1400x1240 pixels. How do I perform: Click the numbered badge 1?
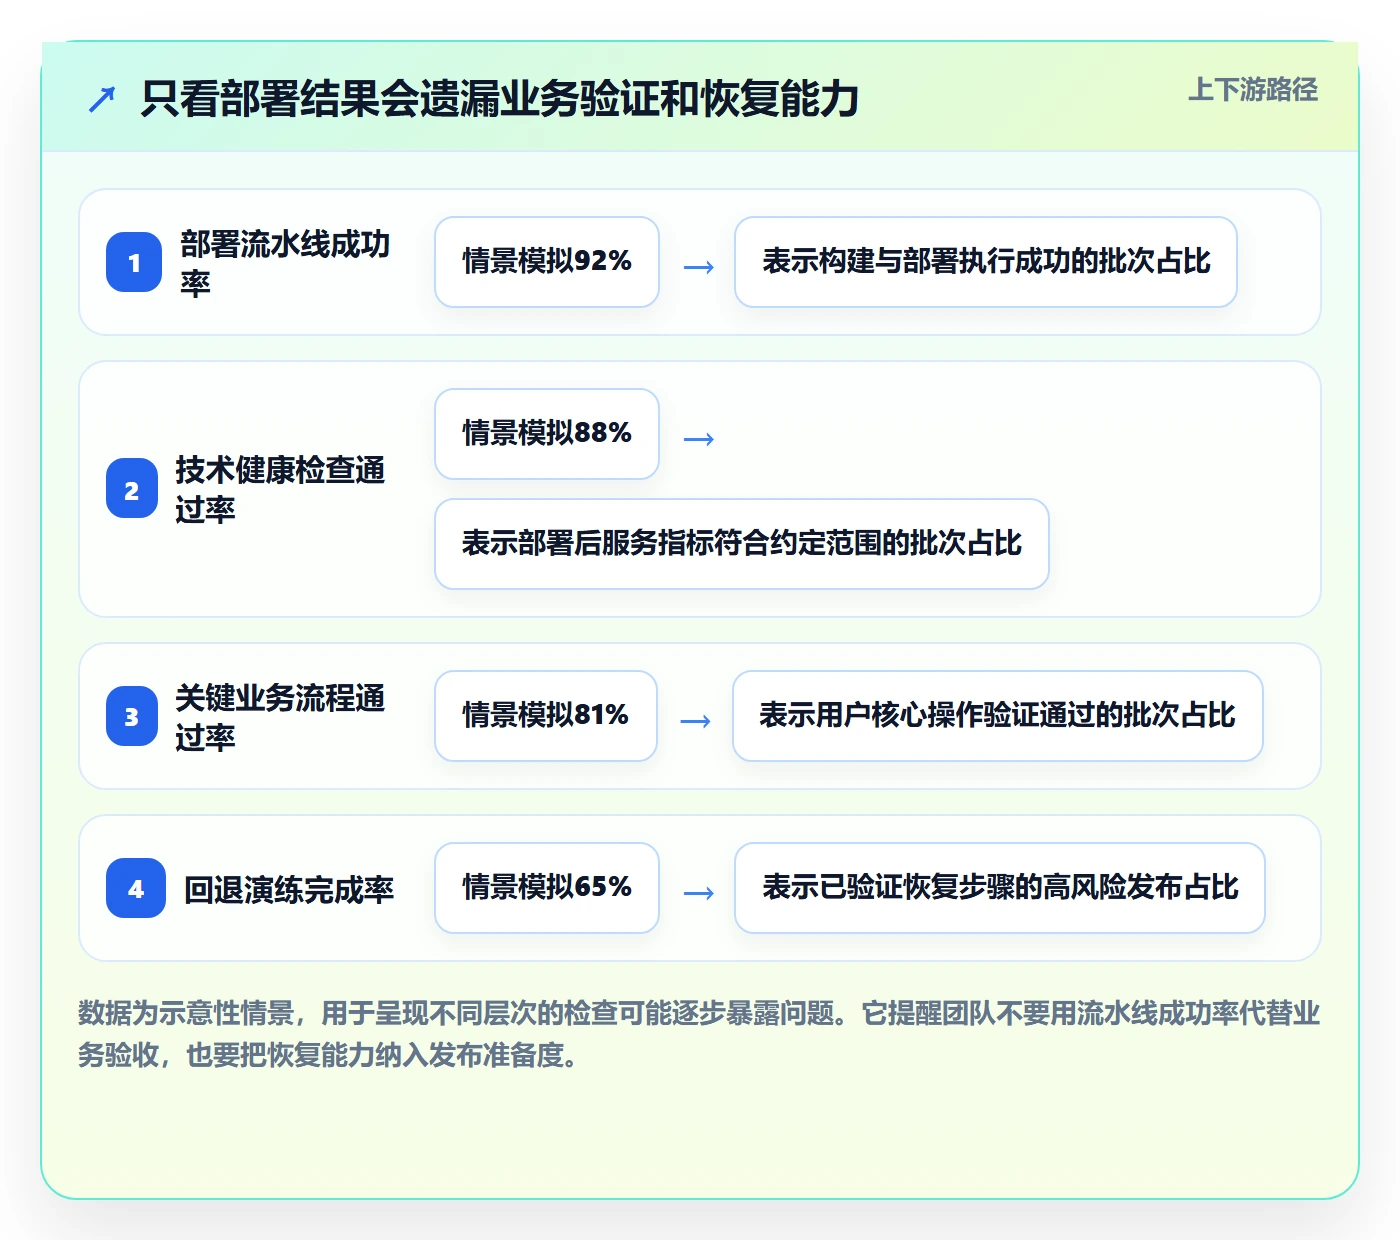pos(134,262)
